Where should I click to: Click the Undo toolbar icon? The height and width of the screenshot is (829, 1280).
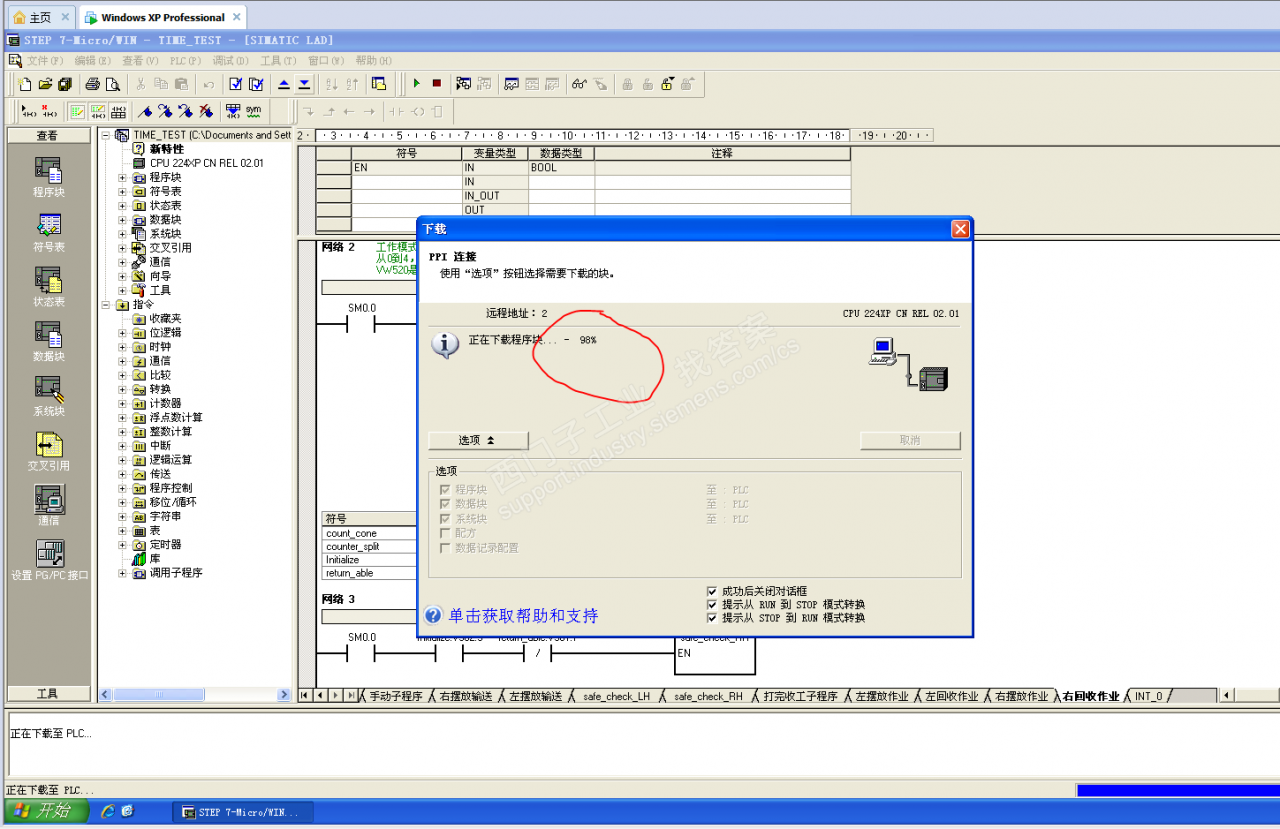point(208,84)
